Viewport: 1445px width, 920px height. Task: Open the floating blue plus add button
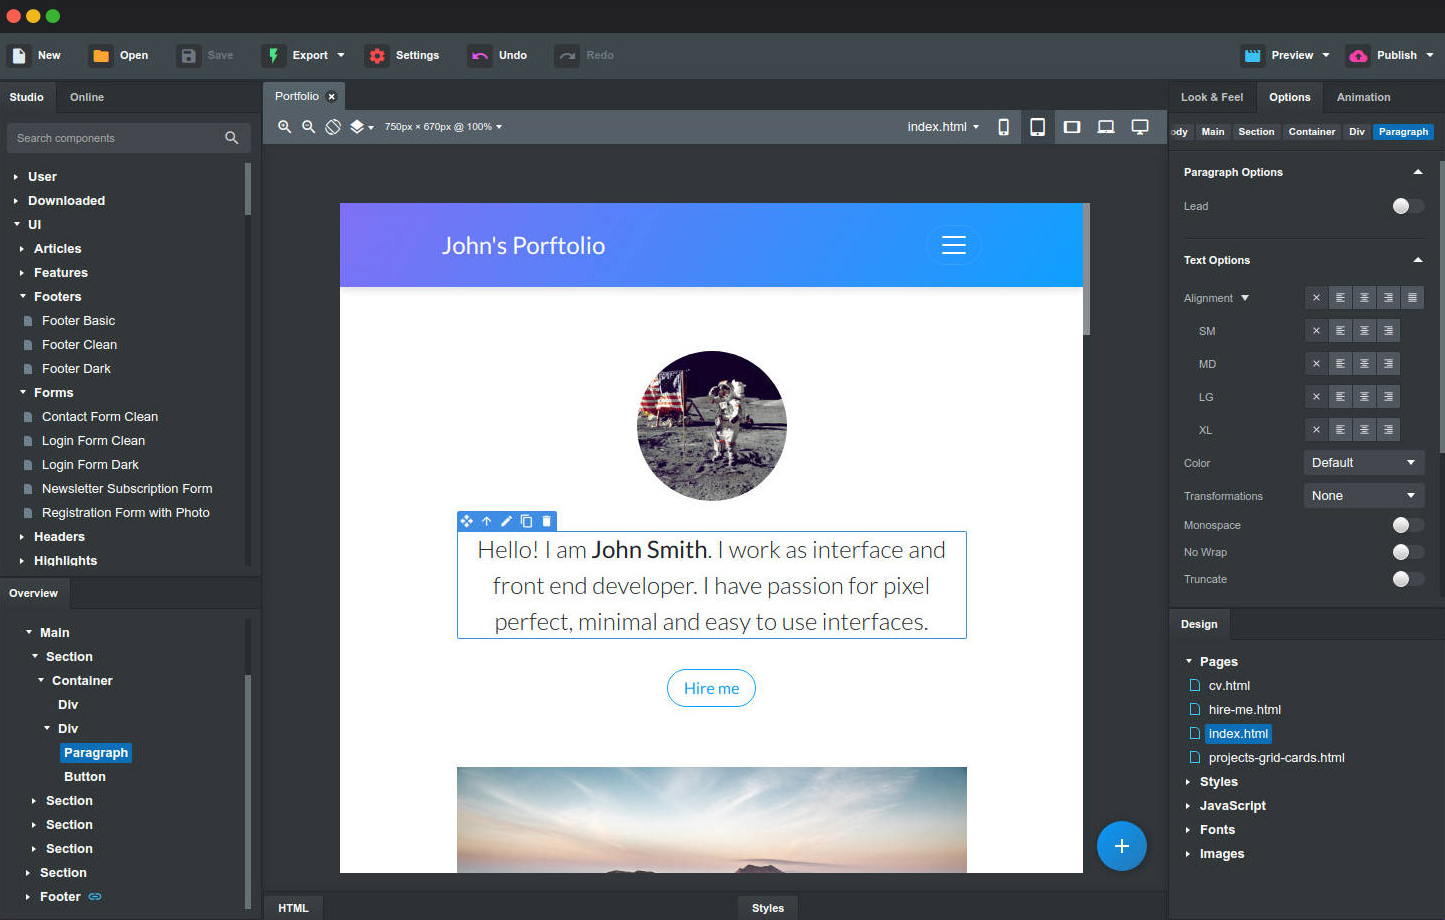[x=1121, y=846]
